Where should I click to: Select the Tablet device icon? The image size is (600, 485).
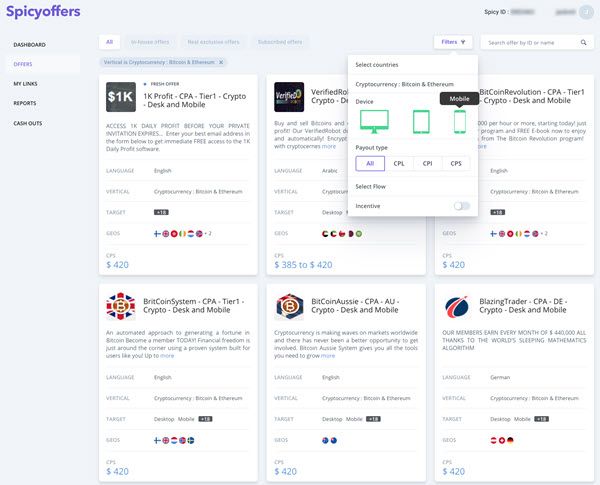pos(421,122)
